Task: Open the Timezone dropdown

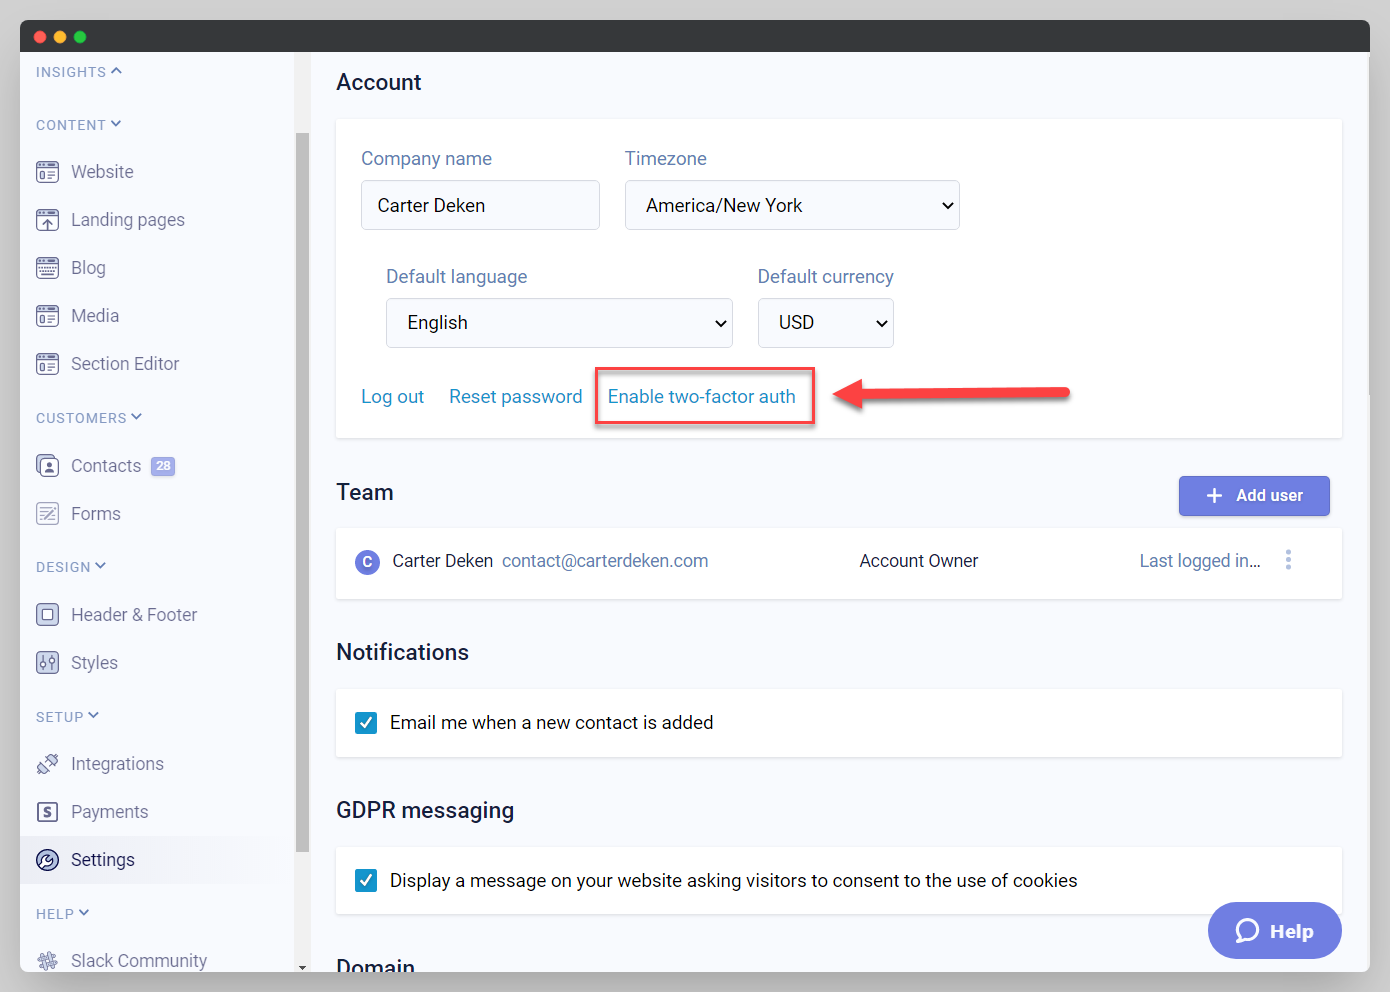Action: point(791,205)
